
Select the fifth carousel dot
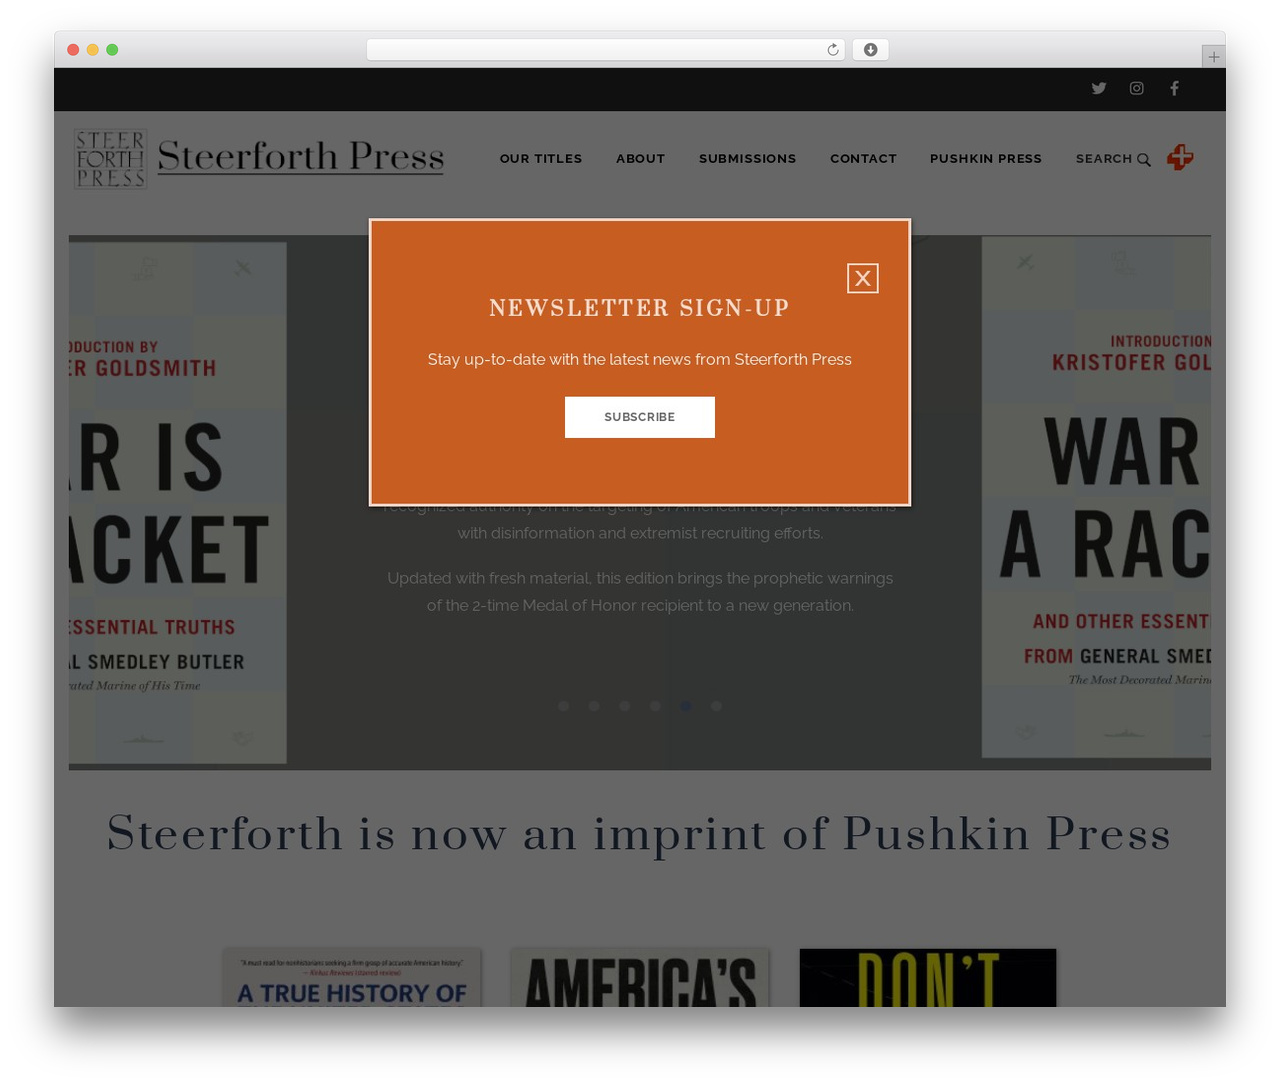(x=686, y=706)
